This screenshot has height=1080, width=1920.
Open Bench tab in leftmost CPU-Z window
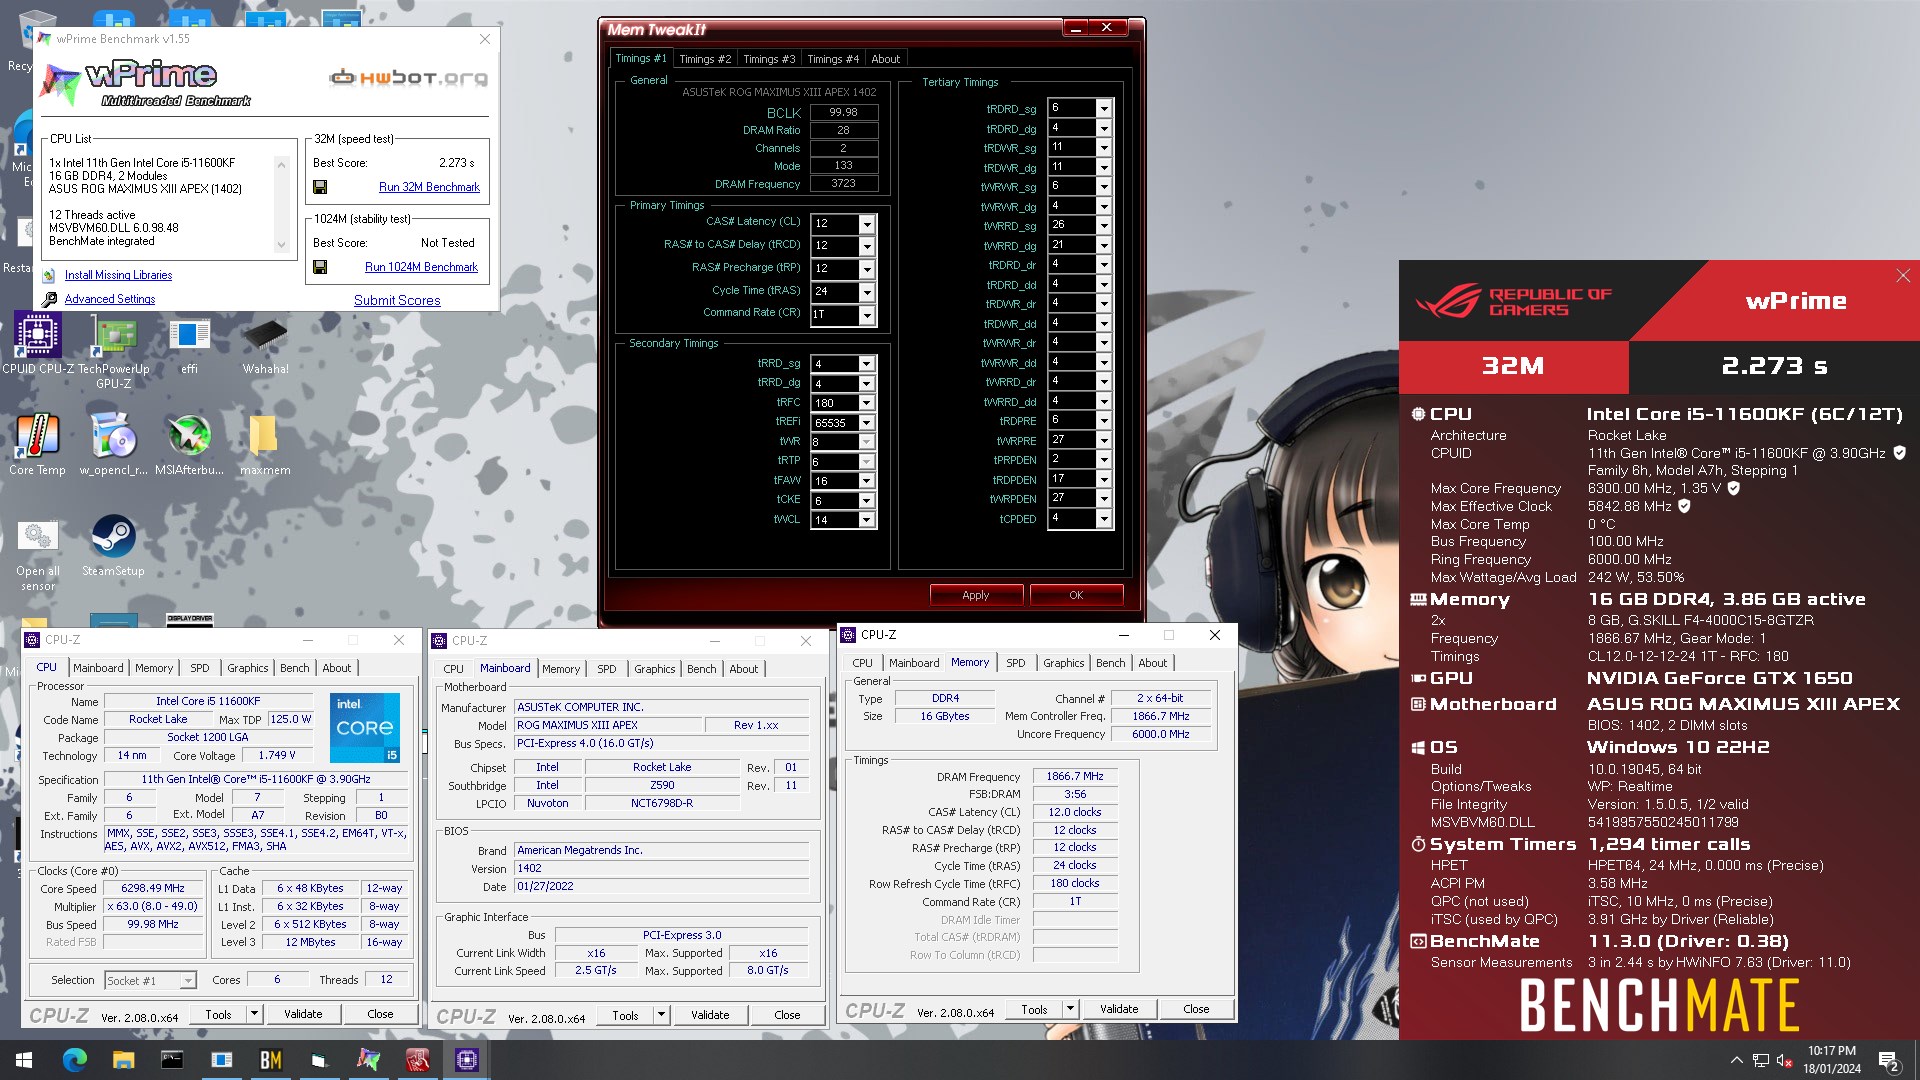point(295,668)
